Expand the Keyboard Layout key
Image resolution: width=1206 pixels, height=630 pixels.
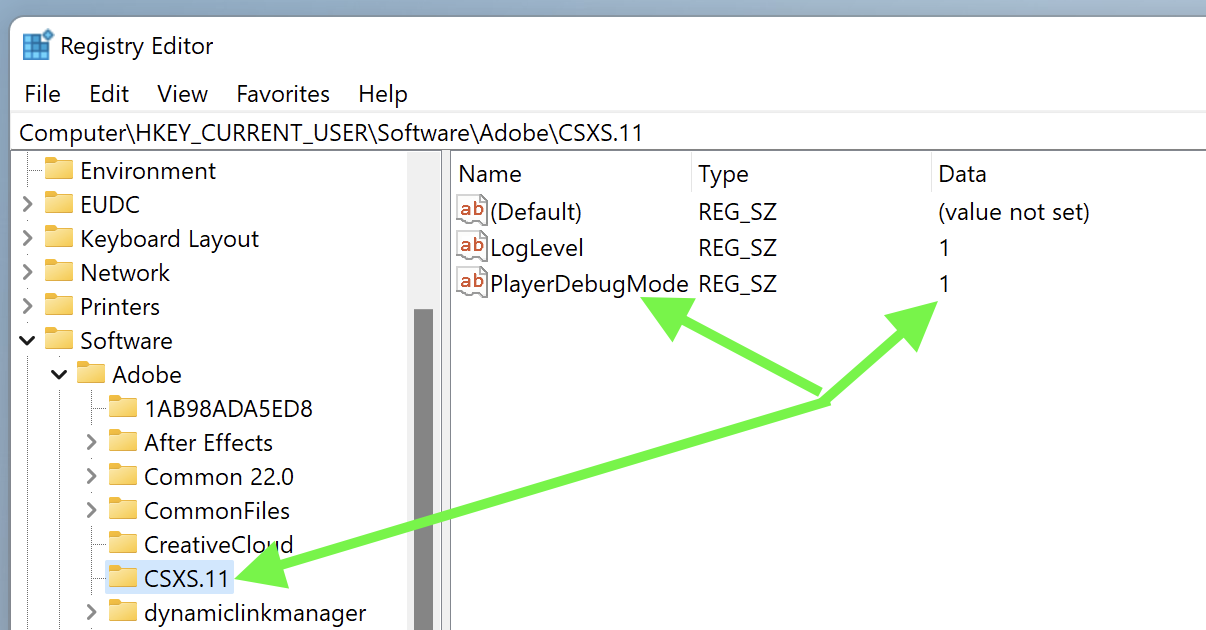tap(27, 239)
